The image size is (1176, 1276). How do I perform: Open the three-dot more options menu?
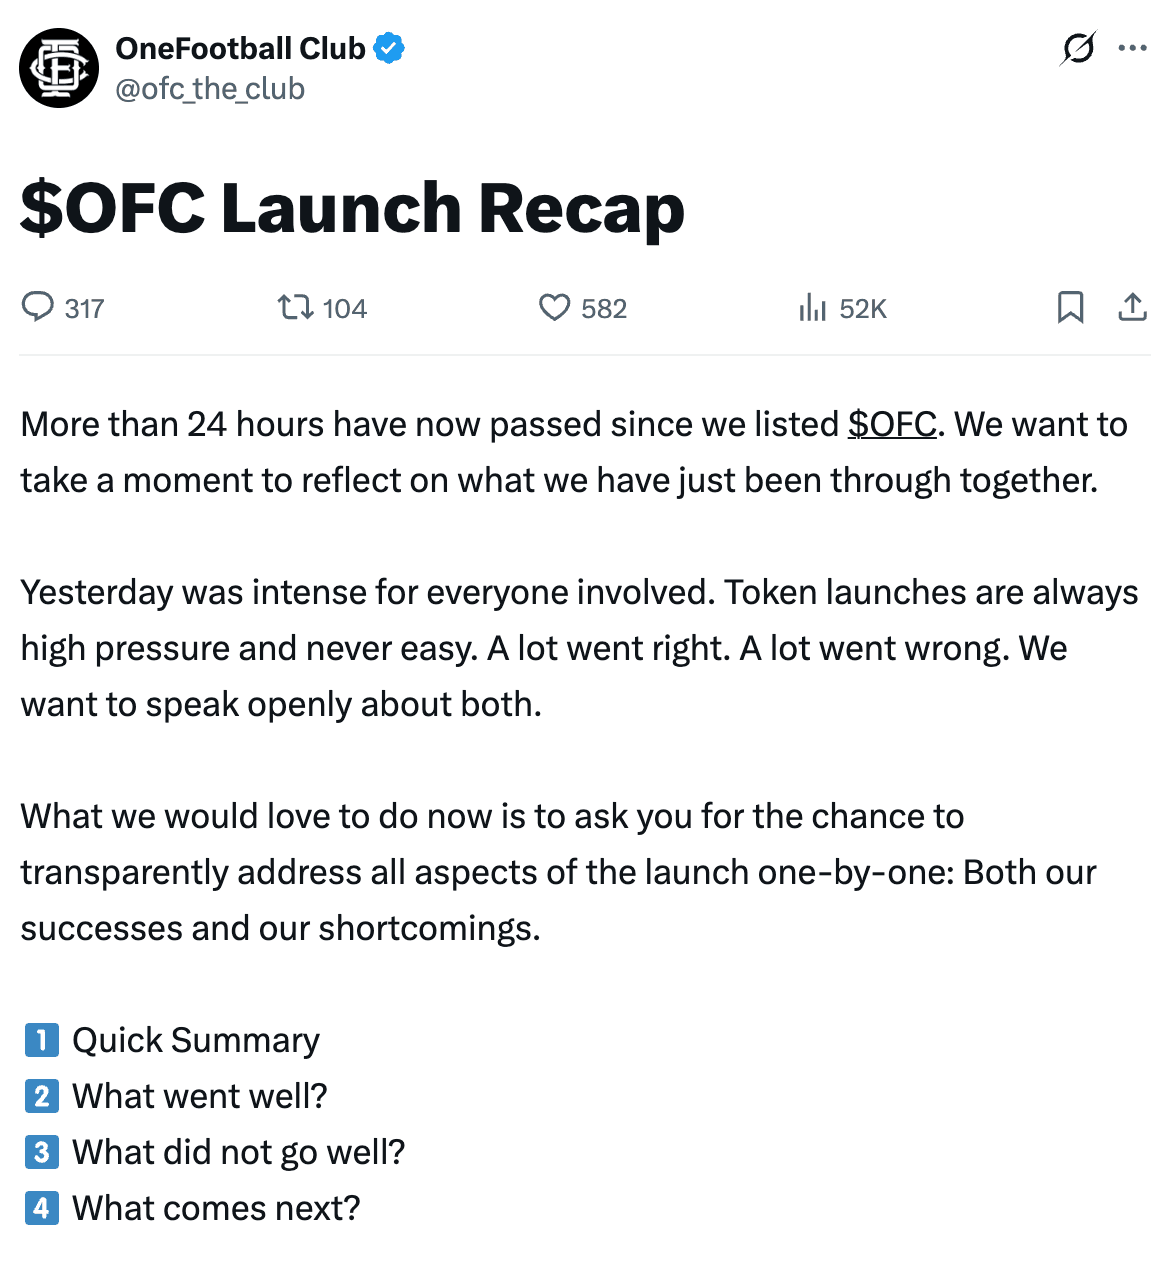(x=1132, y=48)
